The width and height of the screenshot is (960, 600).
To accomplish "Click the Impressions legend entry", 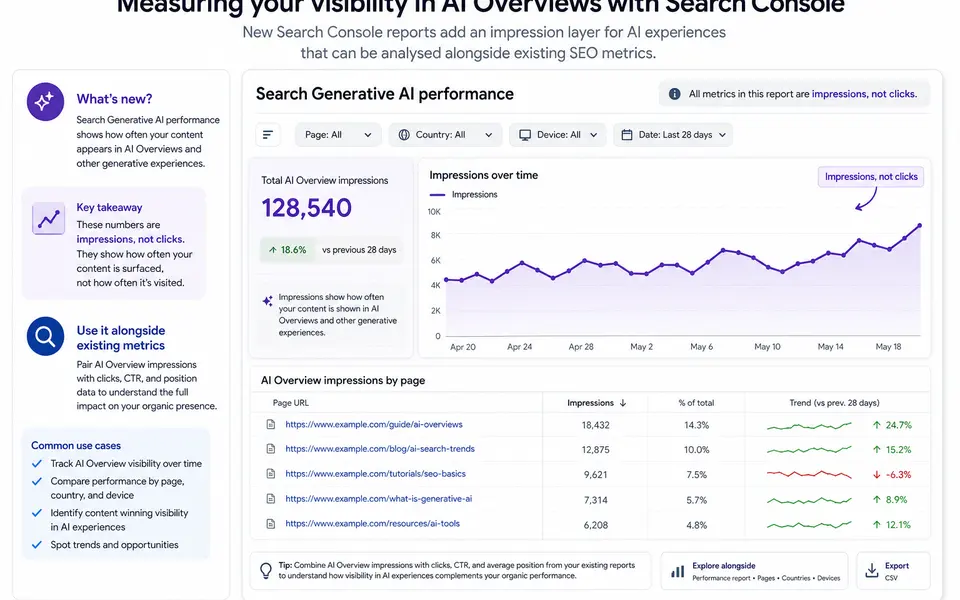I will click(463, 195).
